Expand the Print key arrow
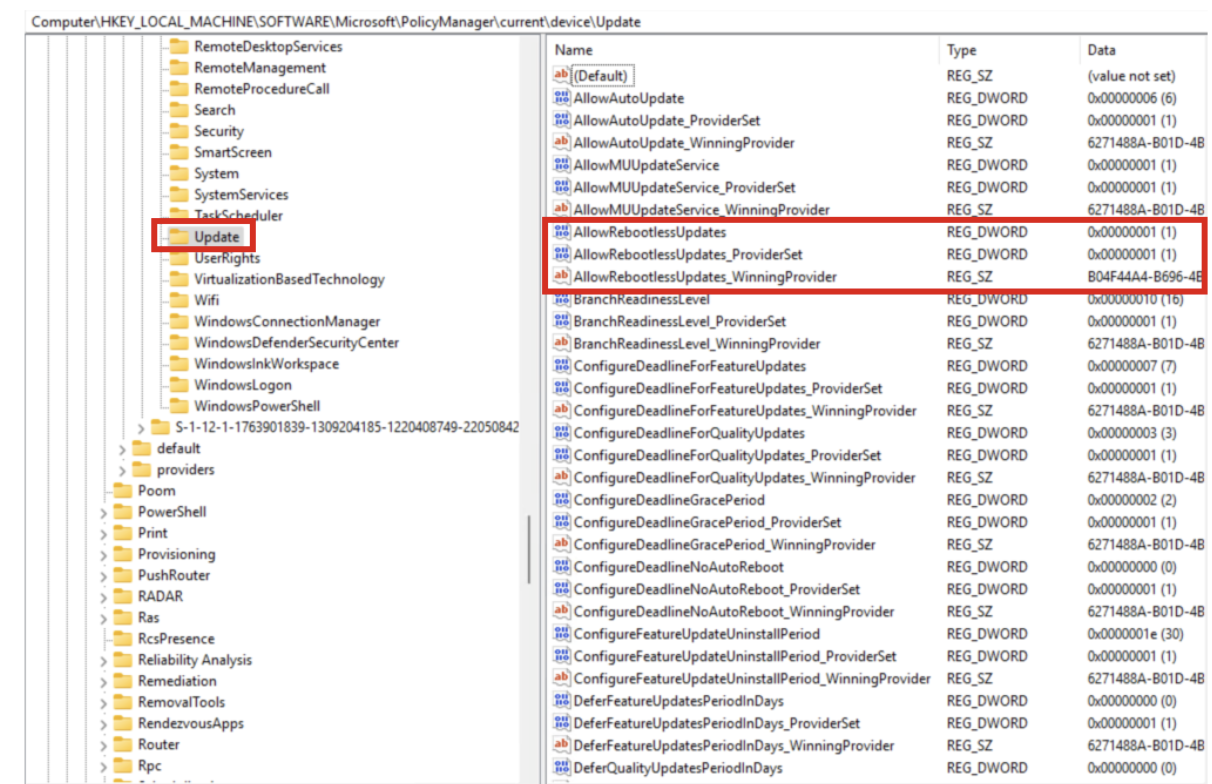Screen dimensions: 1212x784 coord(103,533)
